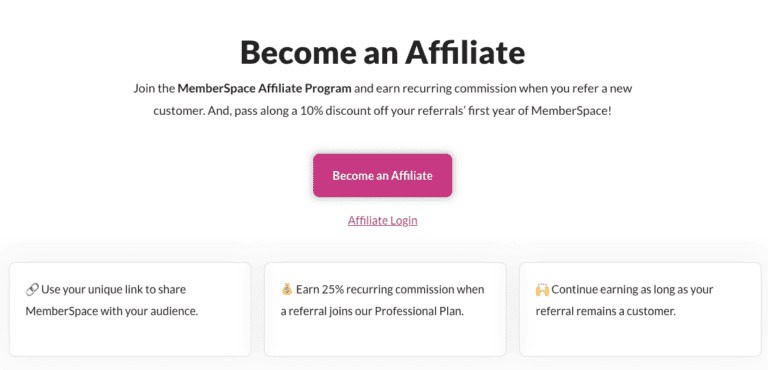768x370 pixels.
Task: Select the unique link sharing card
Action: click(130, 309)
